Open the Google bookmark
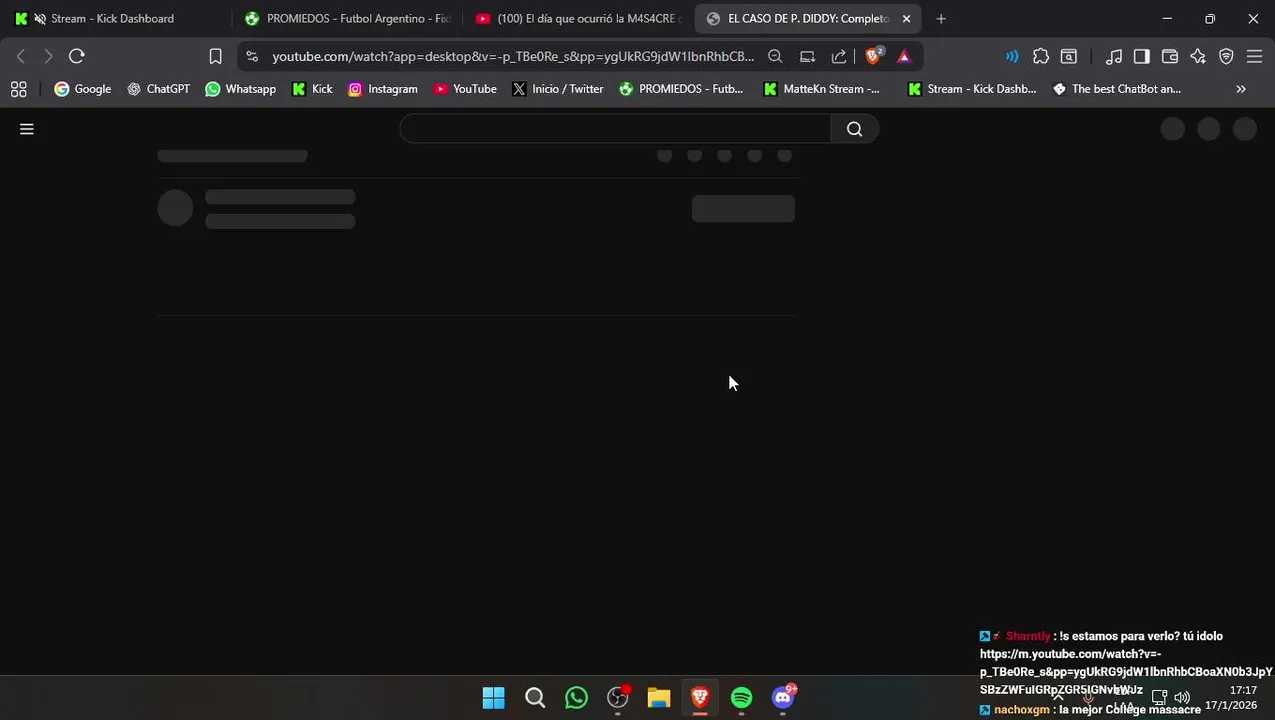This screenshot has height=720, width=1275. 83,89
